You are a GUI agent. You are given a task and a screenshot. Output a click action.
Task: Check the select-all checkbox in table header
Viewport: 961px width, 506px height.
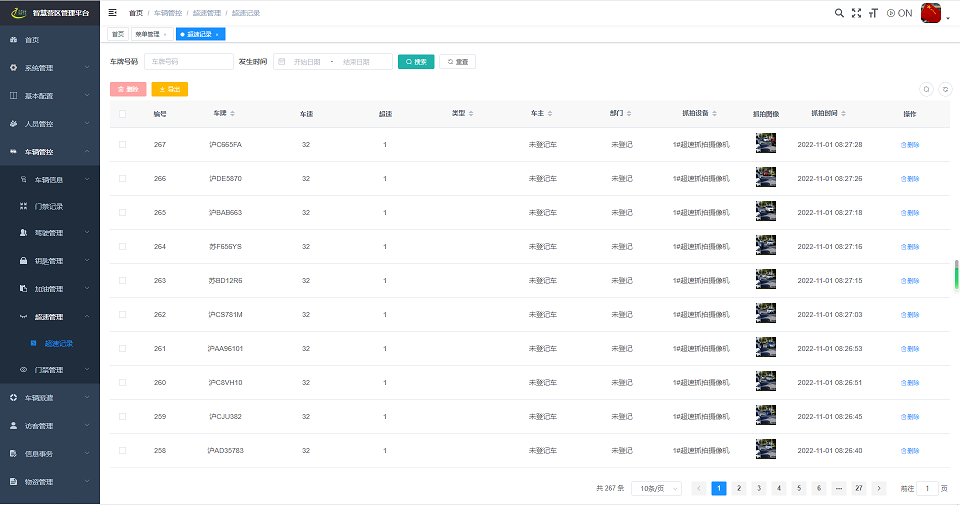coord(122,114)
